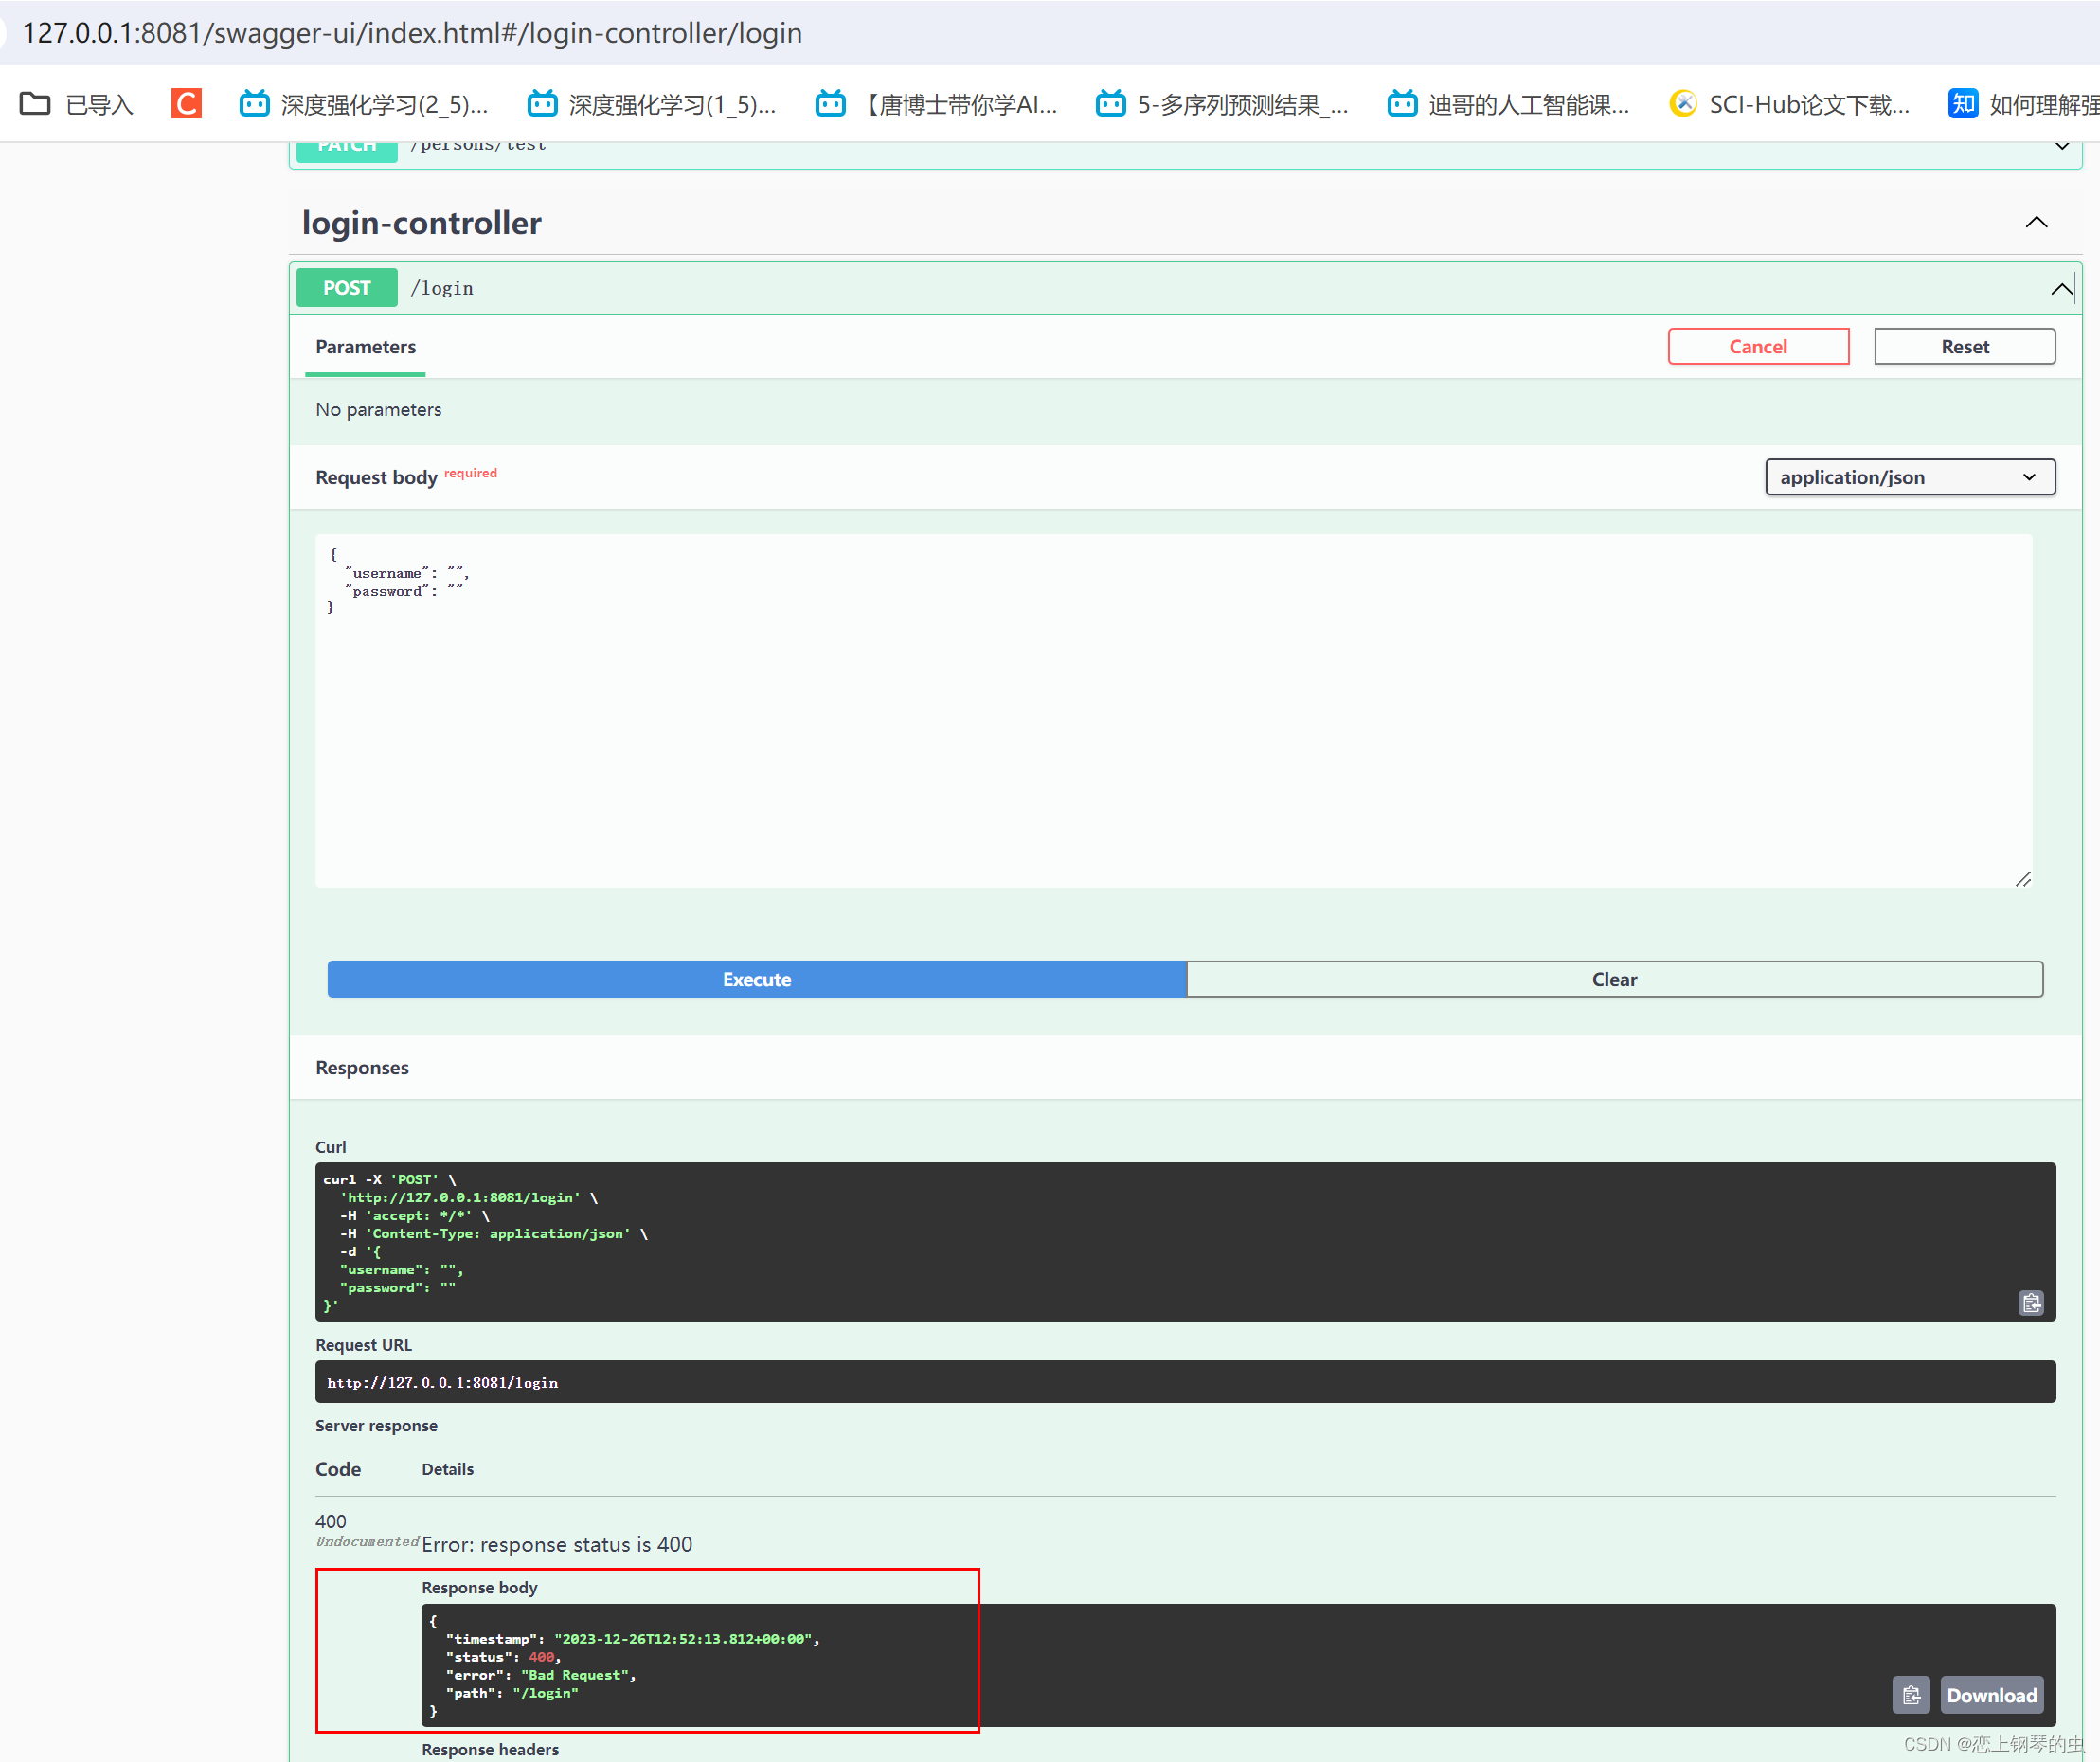
Task: Select the Parameters tab
Action: click(365, 347)
